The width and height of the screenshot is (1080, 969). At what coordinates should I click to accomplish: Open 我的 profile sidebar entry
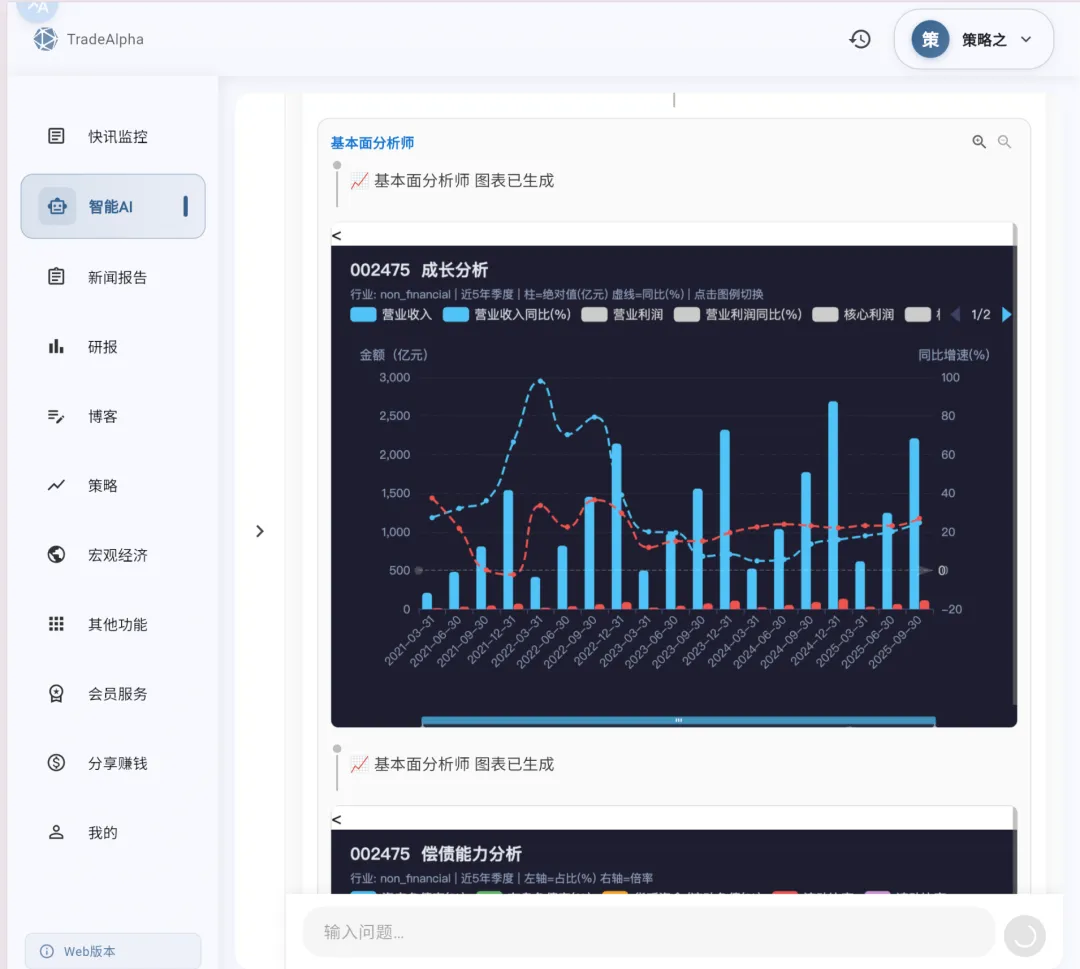coord(113,833)
